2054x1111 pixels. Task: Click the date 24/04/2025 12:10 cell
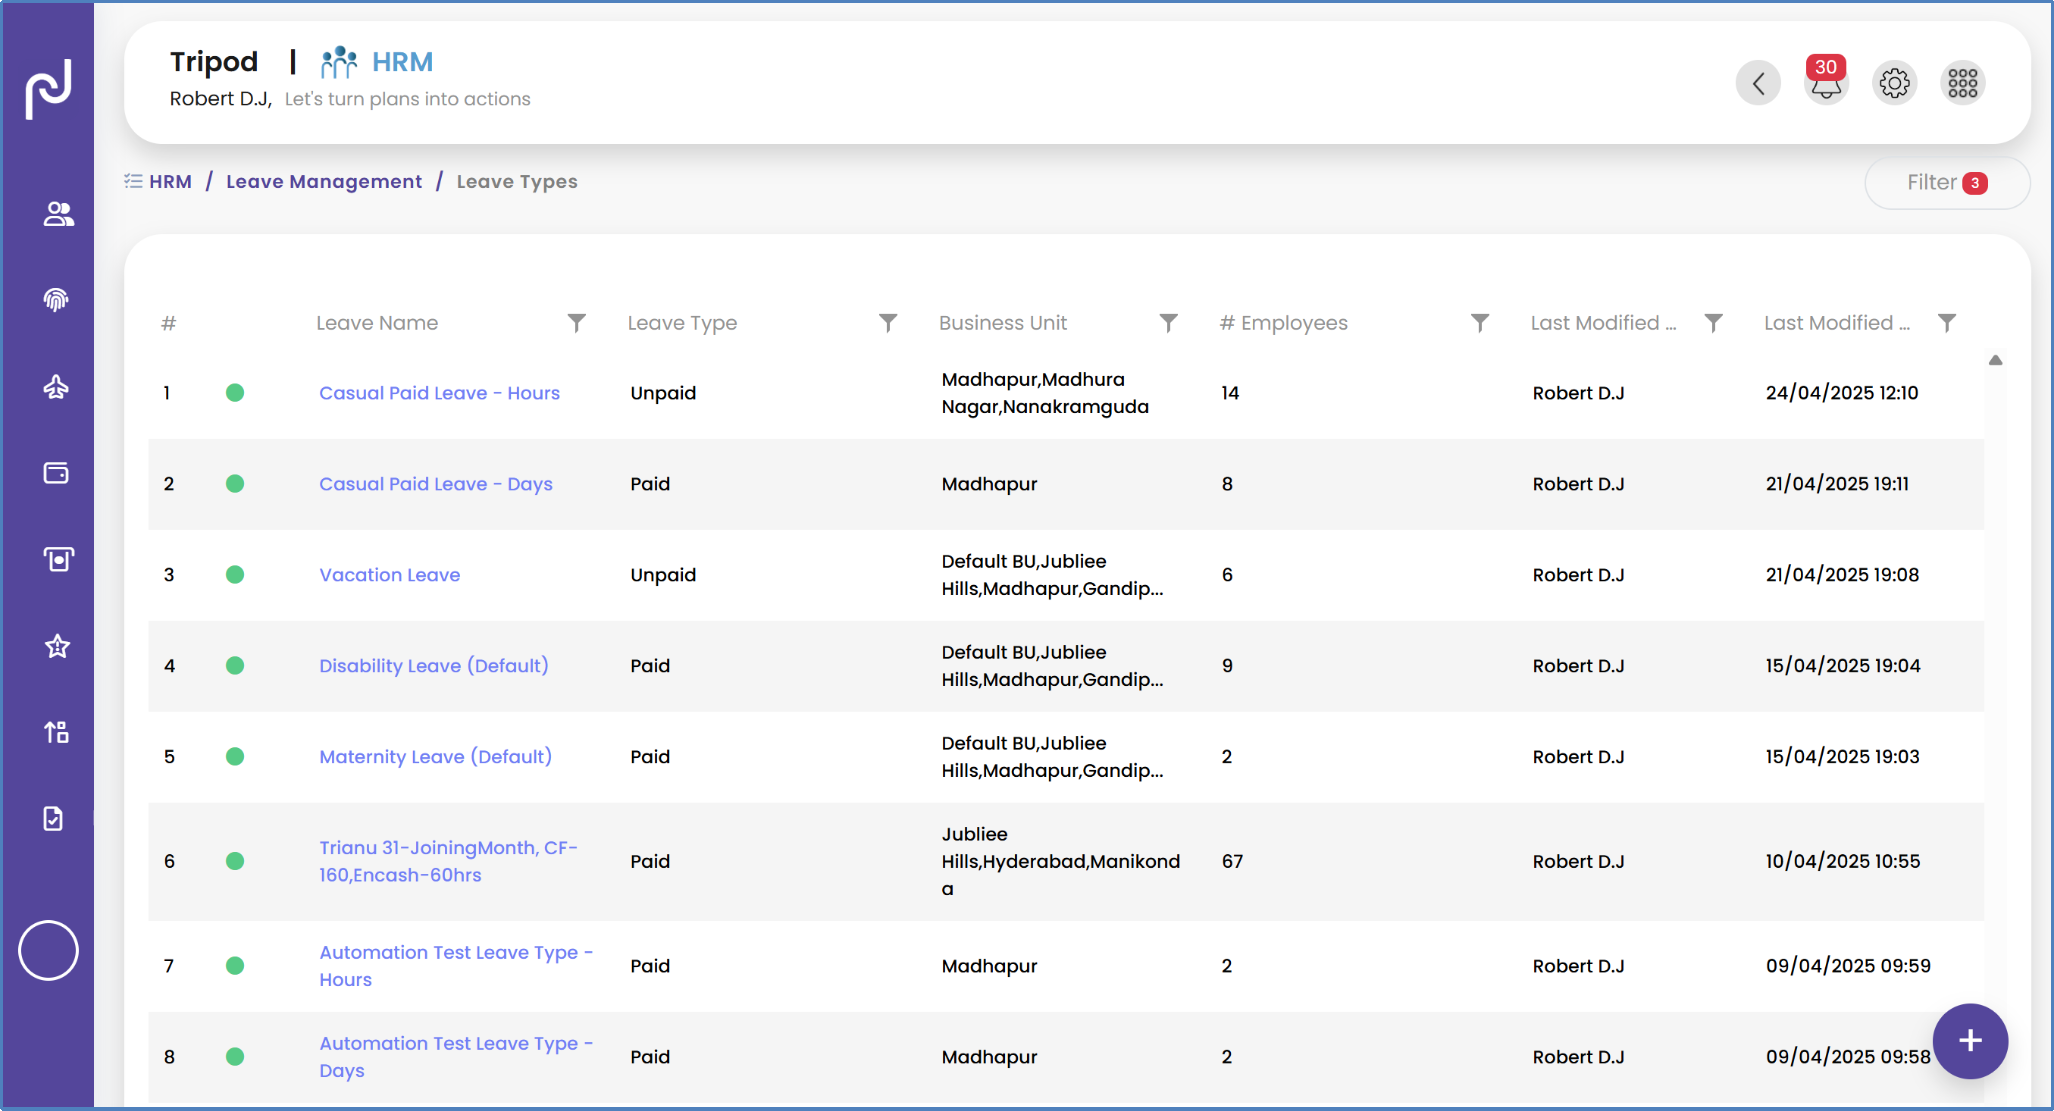[x=1842, y=393]
